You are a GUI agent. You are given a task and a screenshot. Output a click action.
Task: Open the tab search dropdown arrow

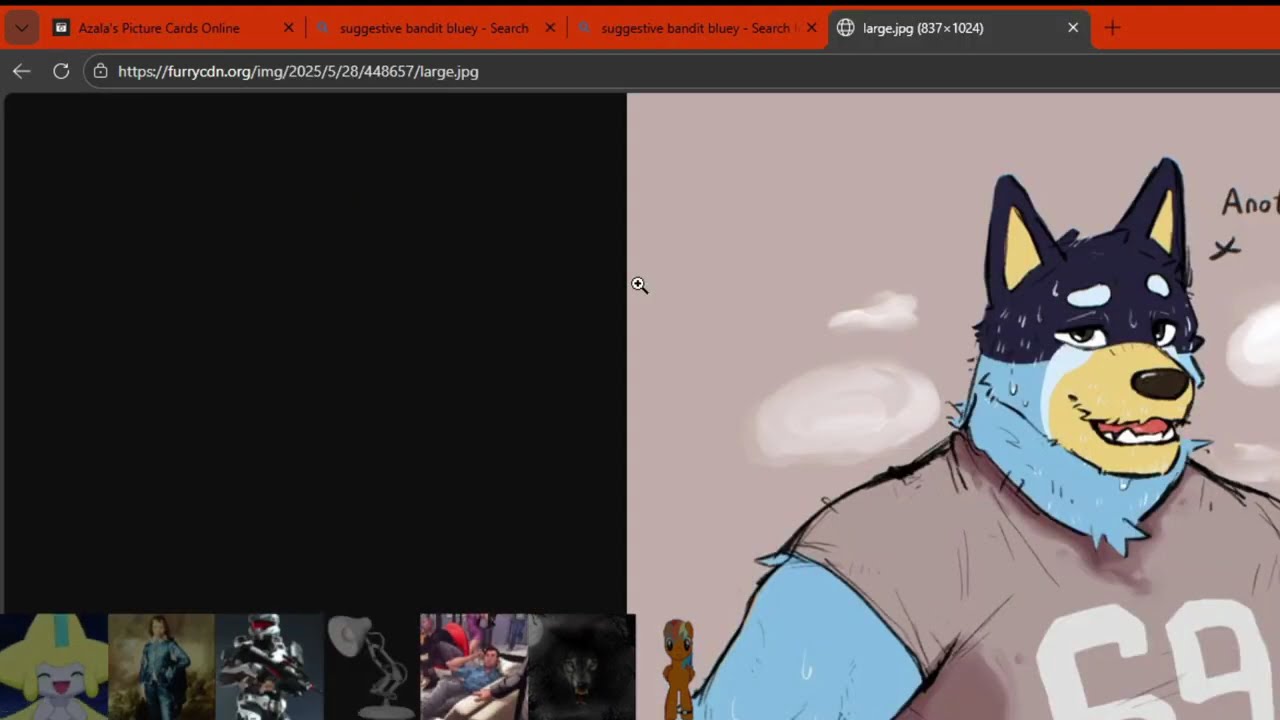click(21, 28)
